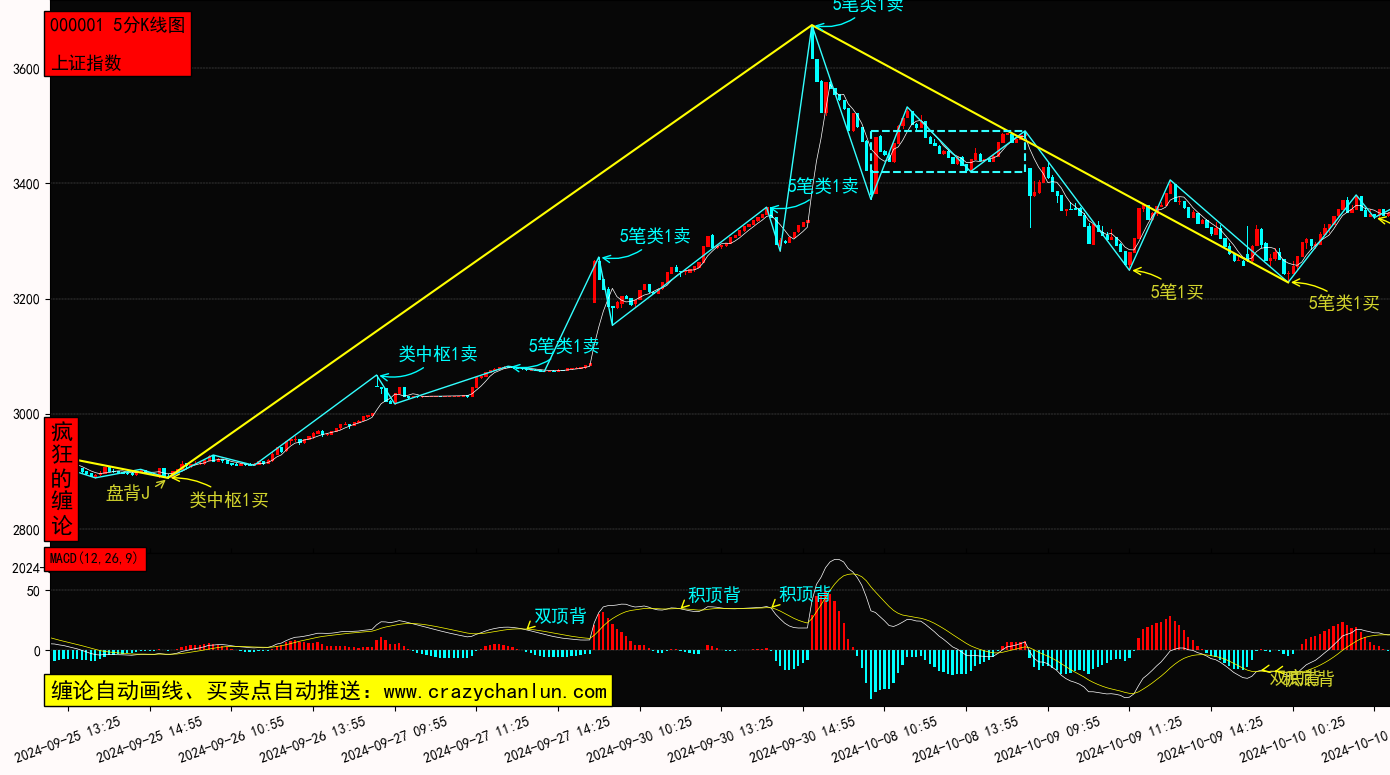Click the 疯狂的缠论 vertical red badge
The width and height of the screenshot is (1390, 775).
62,479
